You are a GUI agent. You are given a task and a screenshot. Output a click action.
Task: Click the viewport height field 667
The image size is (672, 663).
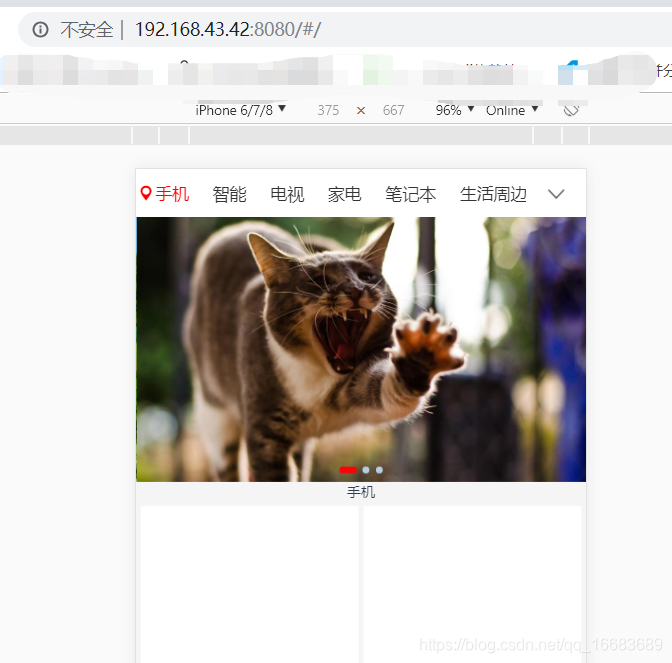[x=393, y=111]
